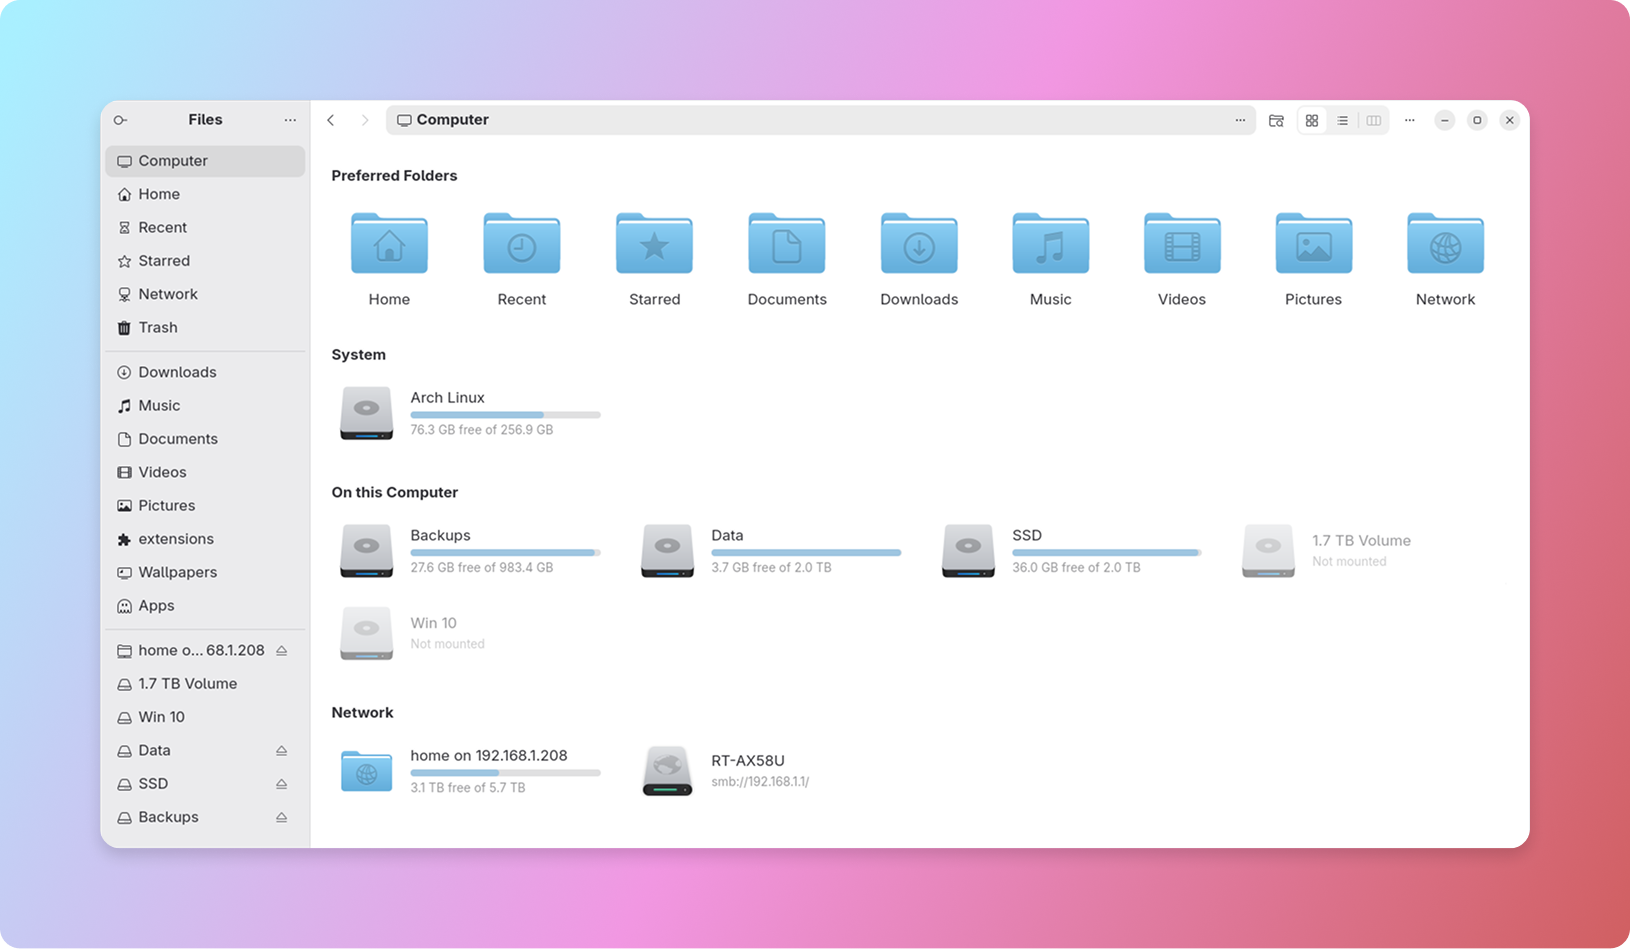Select Recent in the sidebar
Viewport: 1630px width, 949px height.
pyautogui.click(x=205, y=227)
